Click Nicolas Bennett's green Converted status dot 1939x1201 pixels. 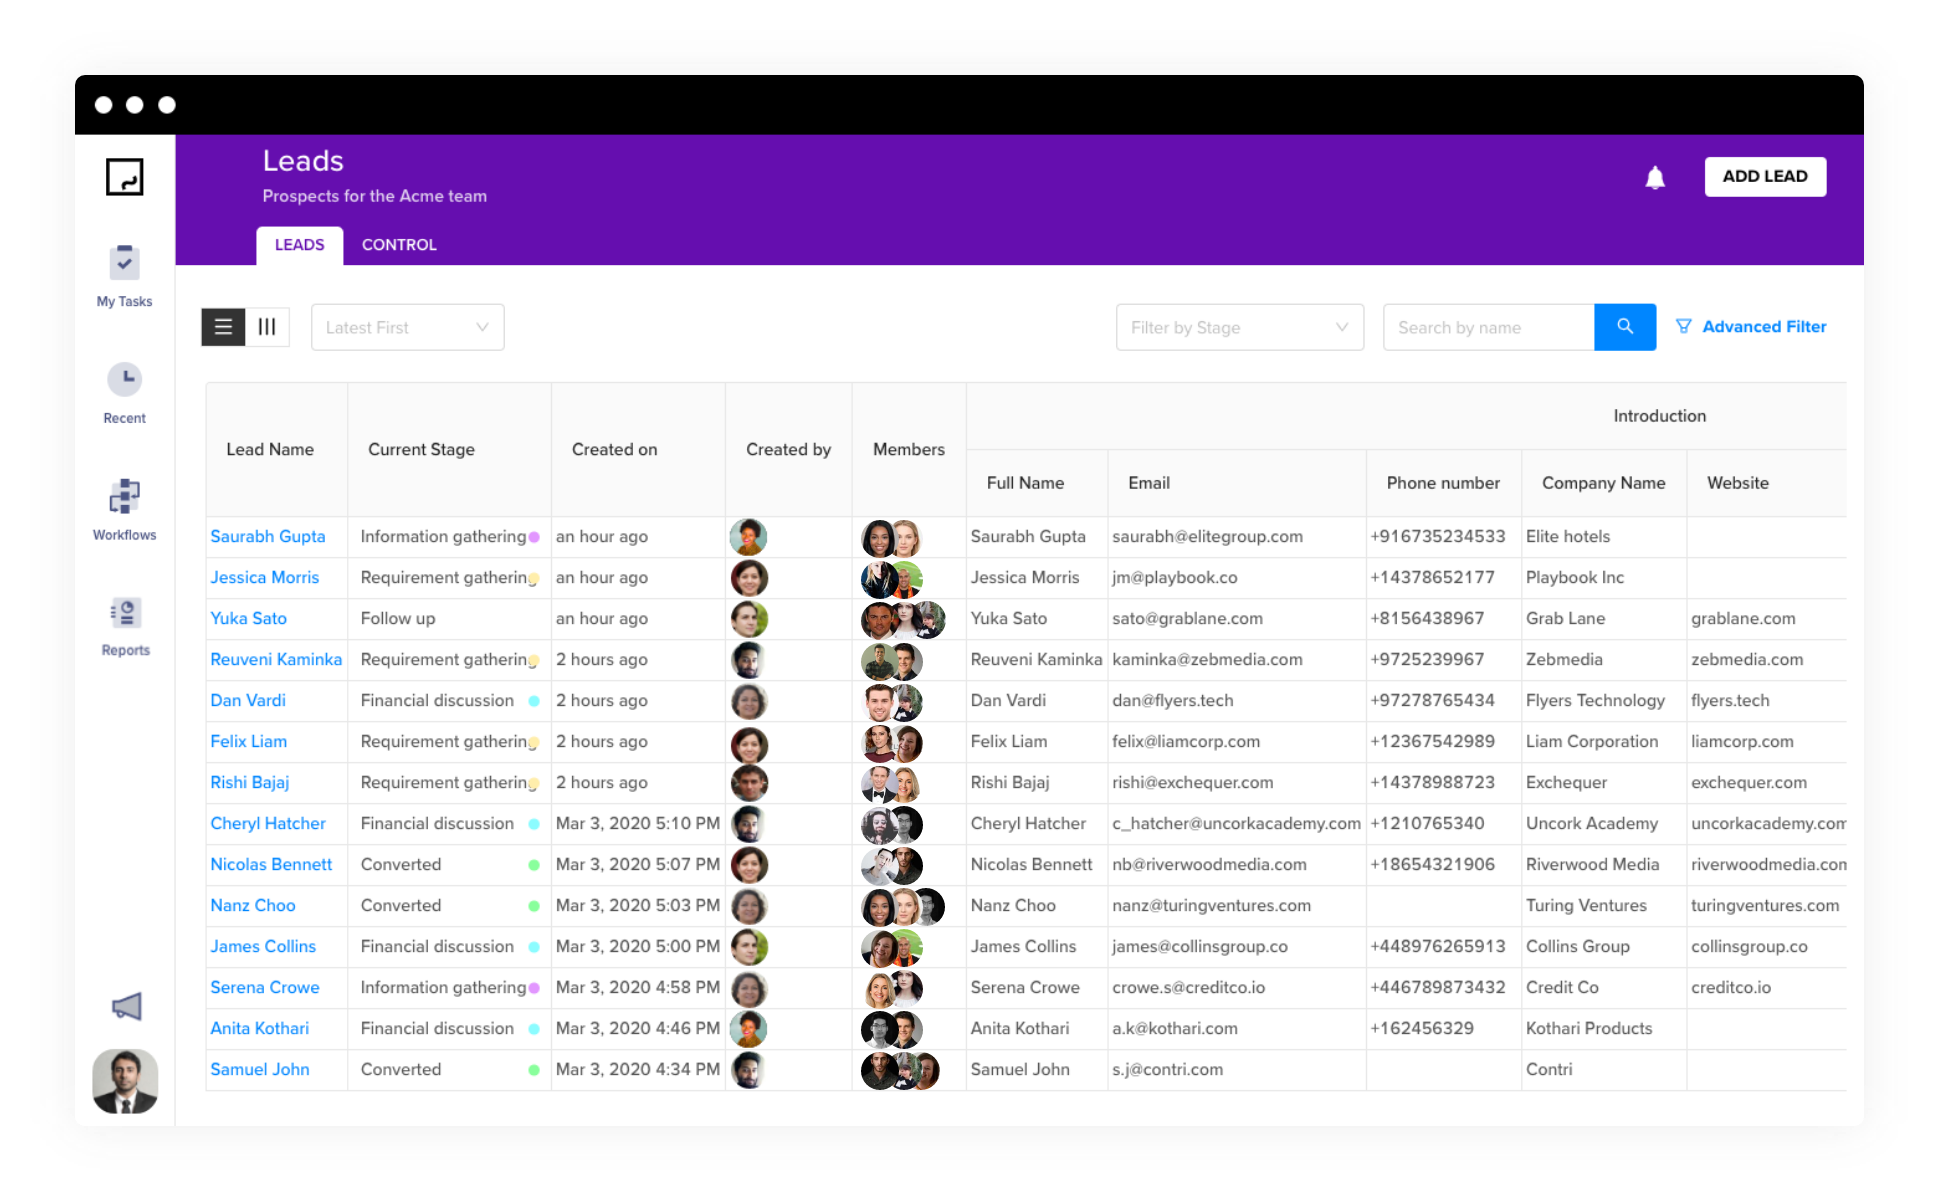point(534,865)
